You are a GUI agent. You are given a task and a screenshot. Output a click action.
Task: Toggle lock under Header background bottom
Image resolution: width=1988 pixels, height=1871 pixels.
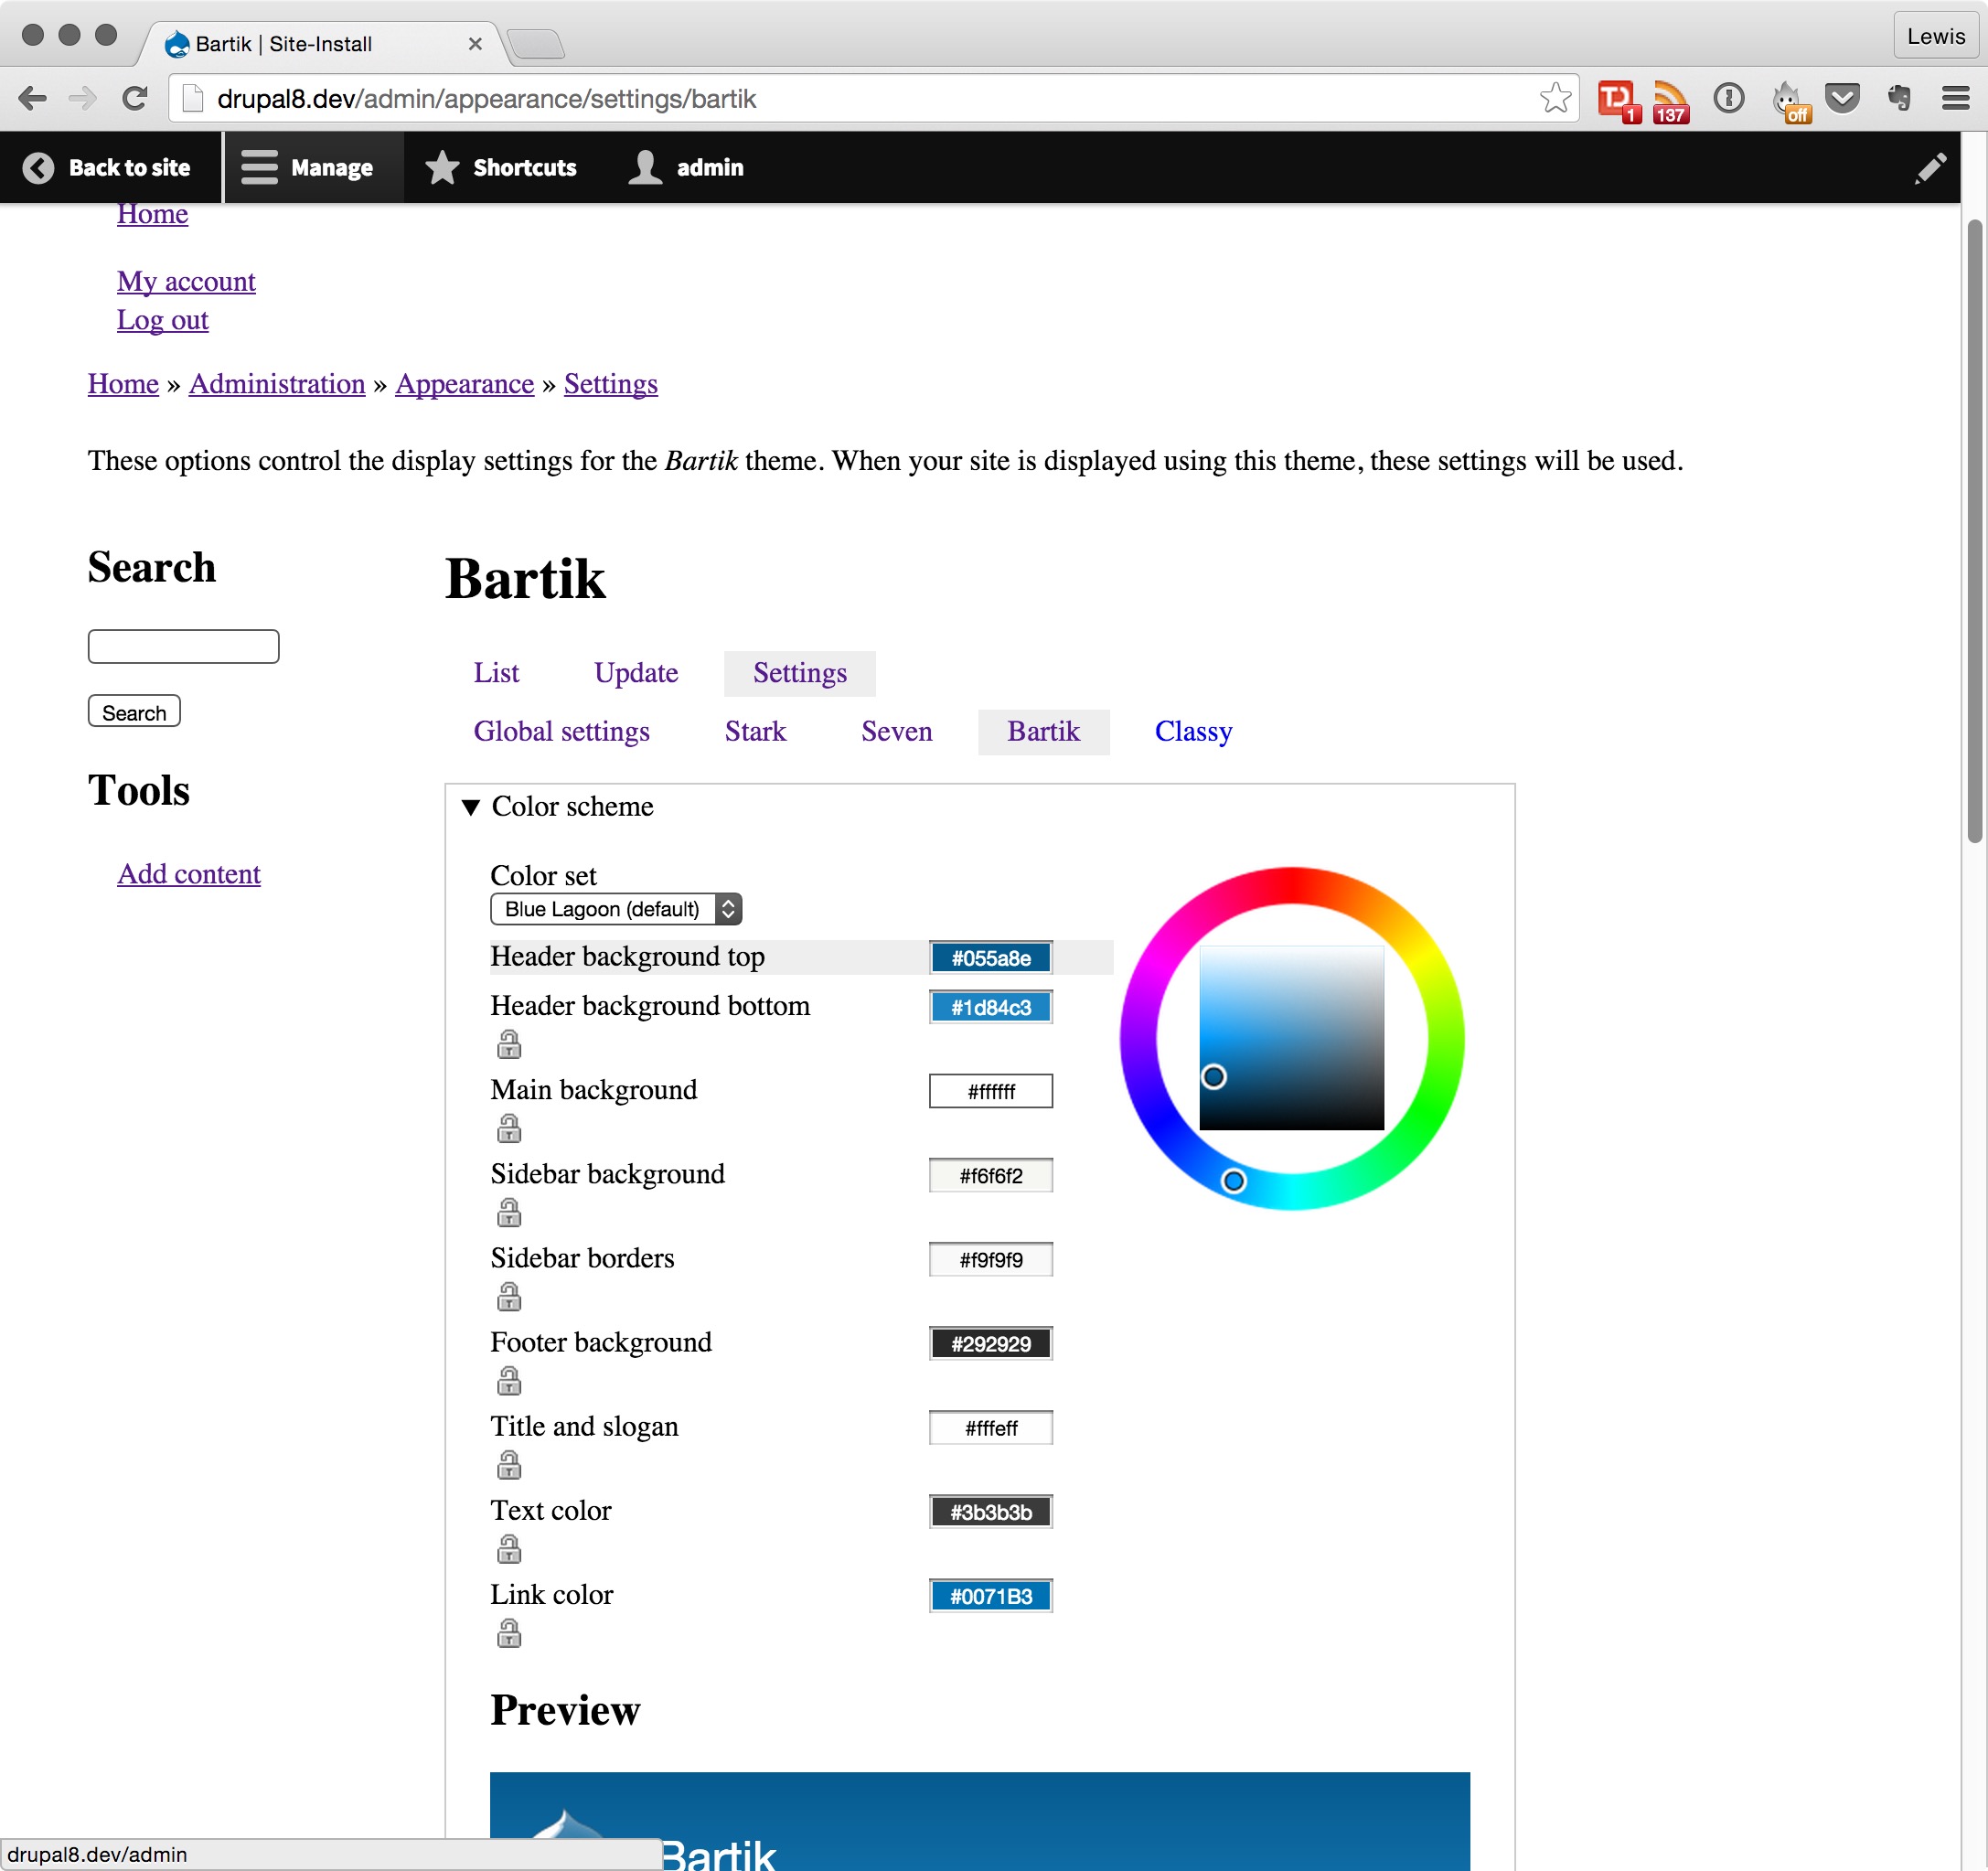click(x=509, y=1044)
